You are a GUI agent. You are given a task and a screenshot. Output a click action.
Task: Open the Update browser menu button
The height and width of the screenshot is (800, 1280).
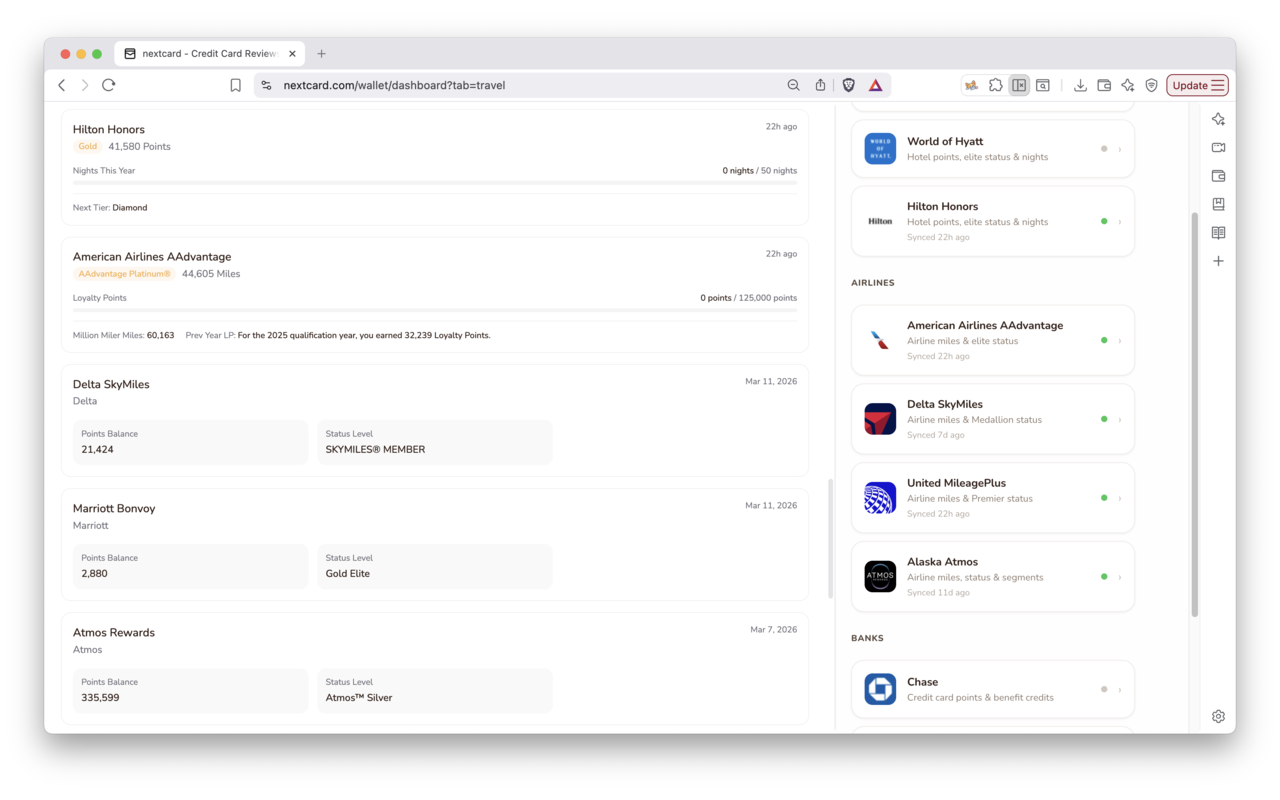pyautogui.click(x=1197, y=85)
